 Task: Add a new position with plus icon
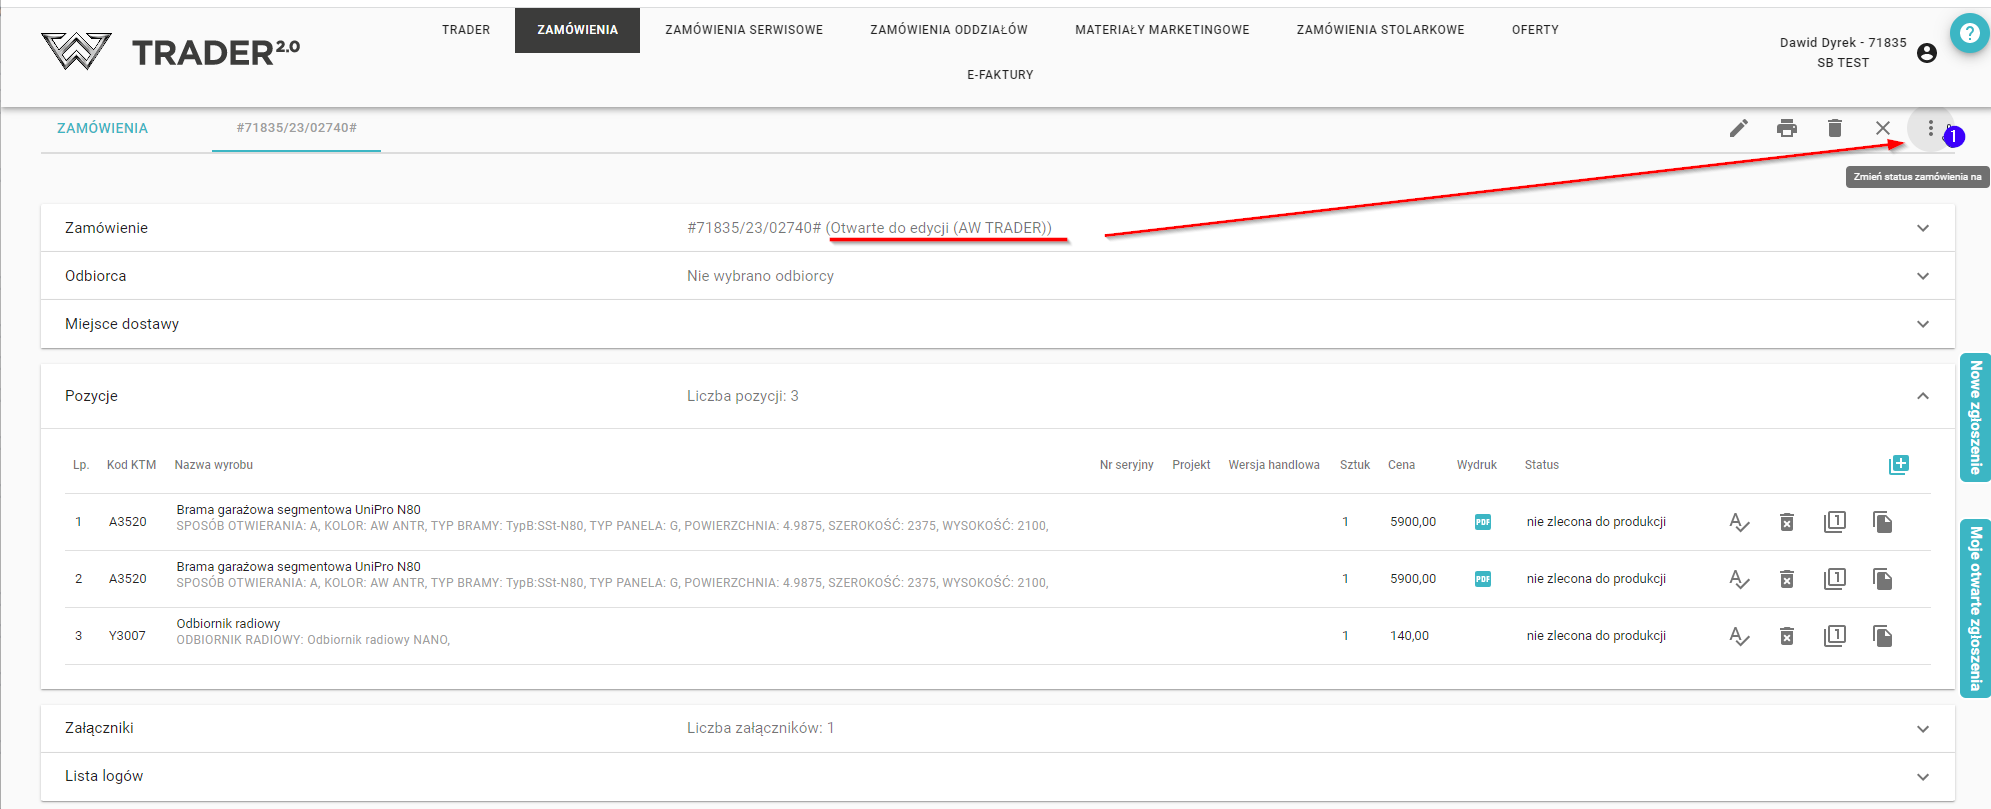click(x=1898, y=465)
